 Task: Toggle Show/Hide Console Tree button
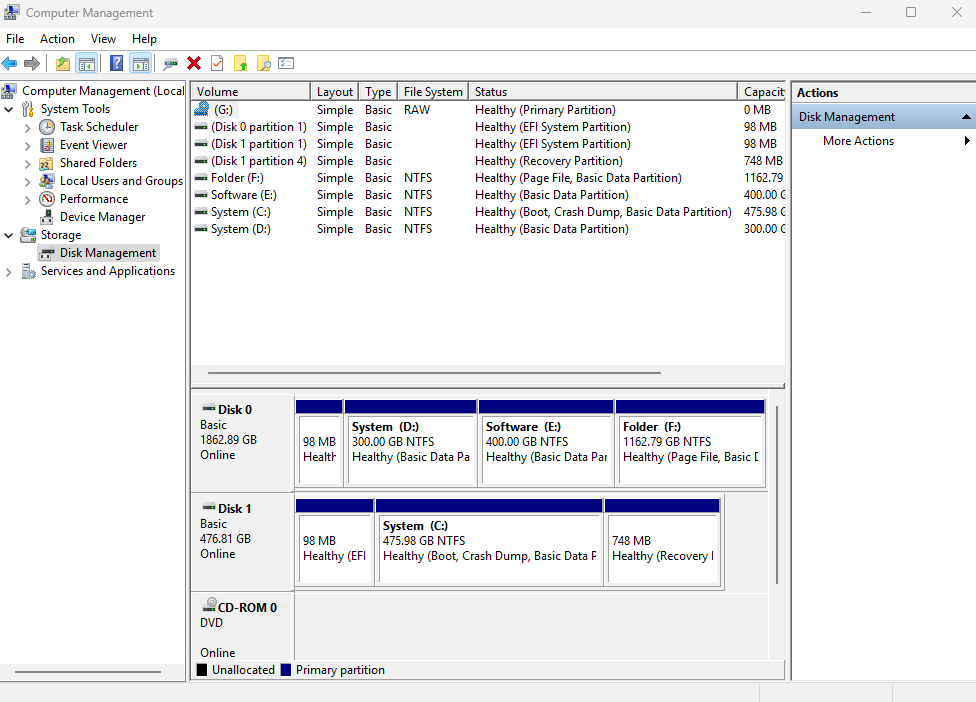click(87, 64)
